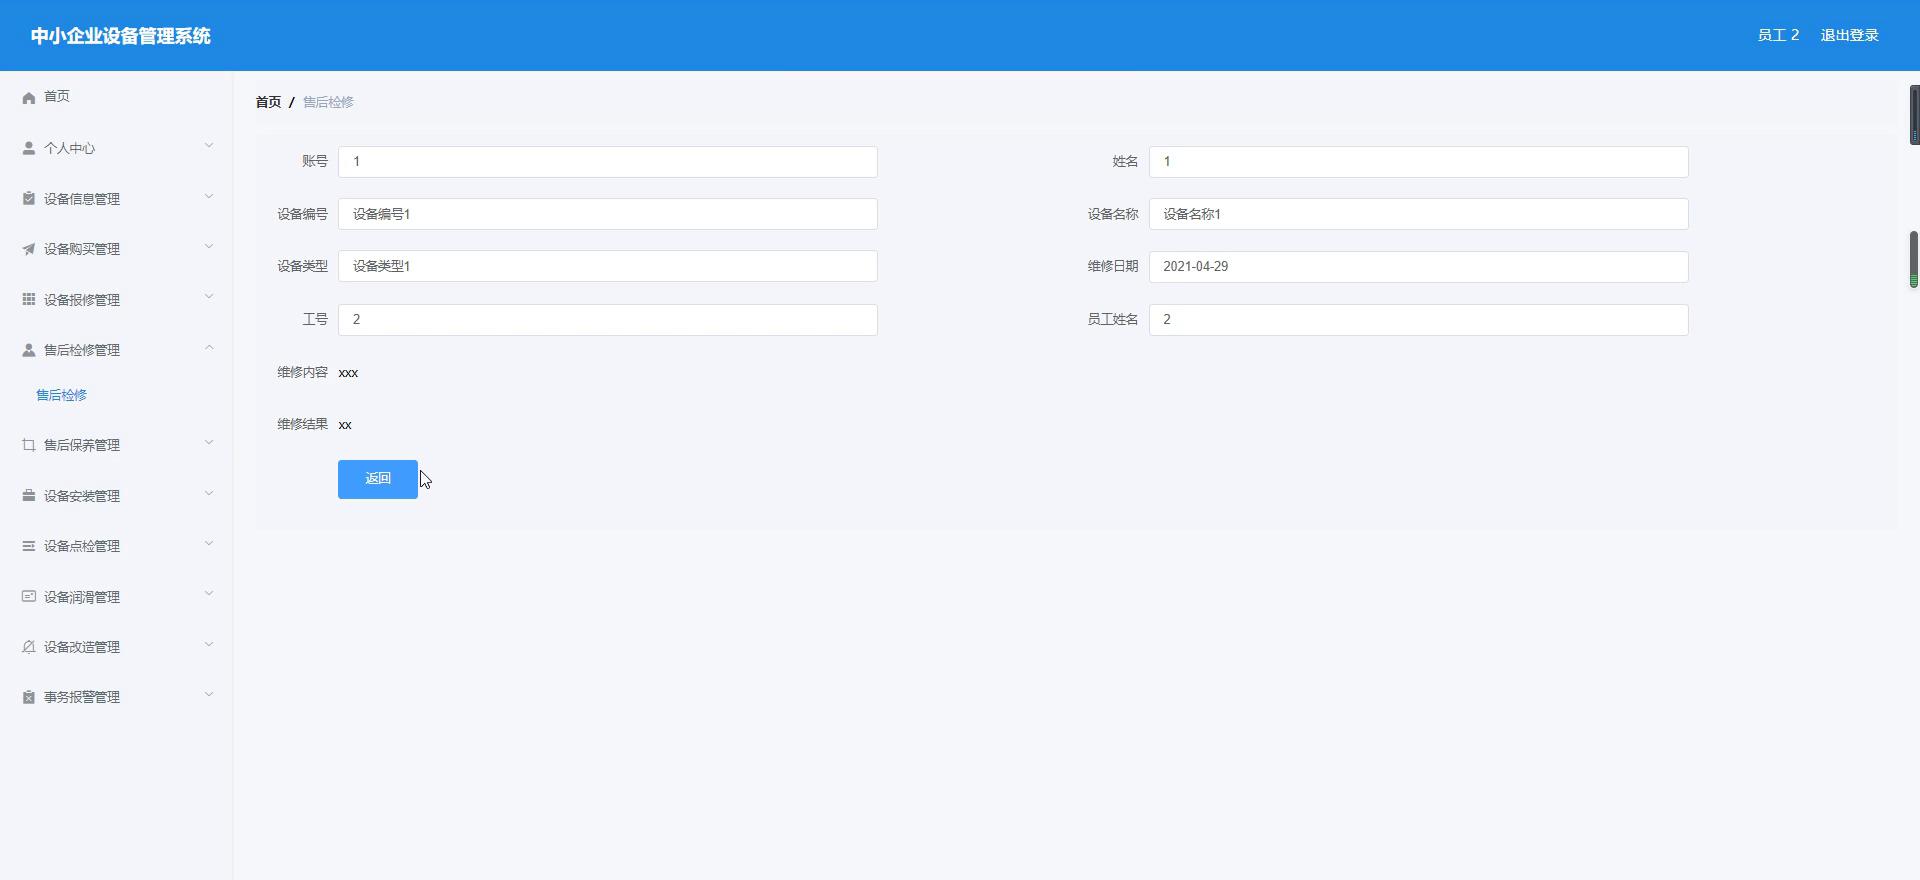Click the briefcase icon beside 设备安装管理
The width and height of the screenshot is (1920, 880).
pos(29,496)
